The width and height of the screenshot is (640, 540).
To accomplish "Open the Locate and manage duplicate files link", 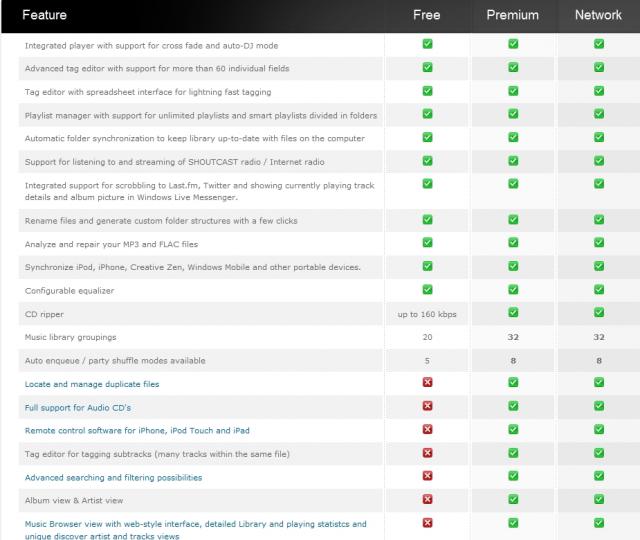I will (x=92, y=384).
